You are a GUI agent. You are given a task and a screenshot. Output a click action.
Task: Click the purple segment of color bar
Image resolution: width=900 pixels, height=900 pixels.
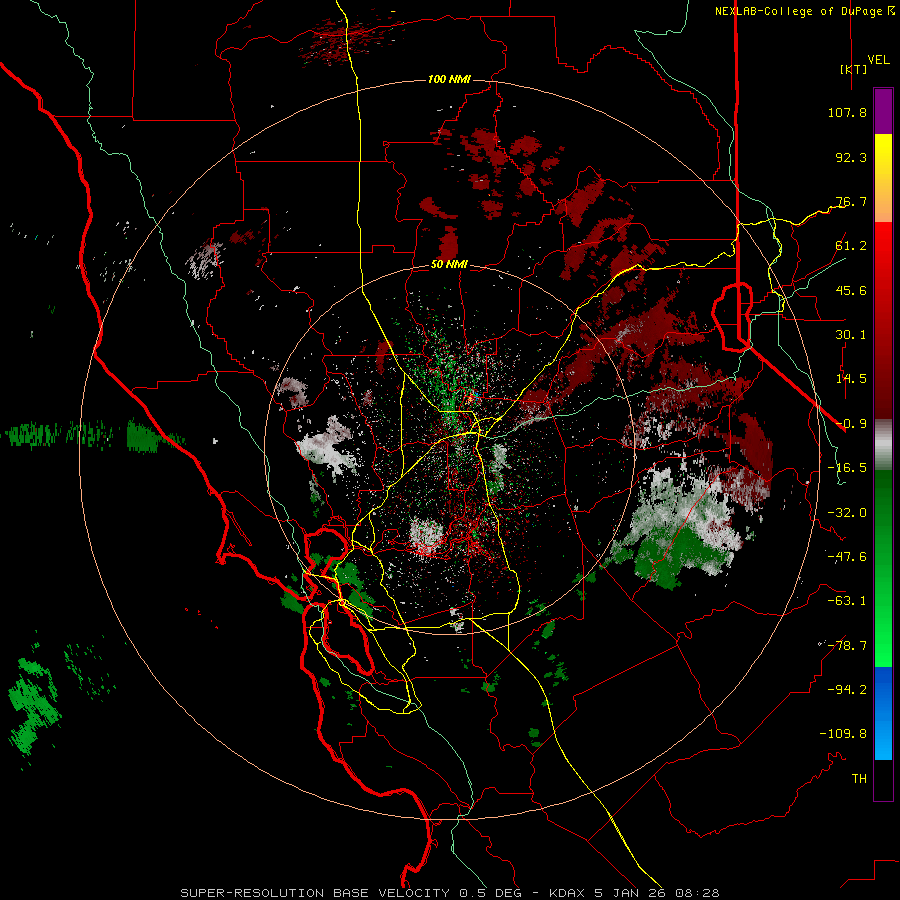coord(883,111)
